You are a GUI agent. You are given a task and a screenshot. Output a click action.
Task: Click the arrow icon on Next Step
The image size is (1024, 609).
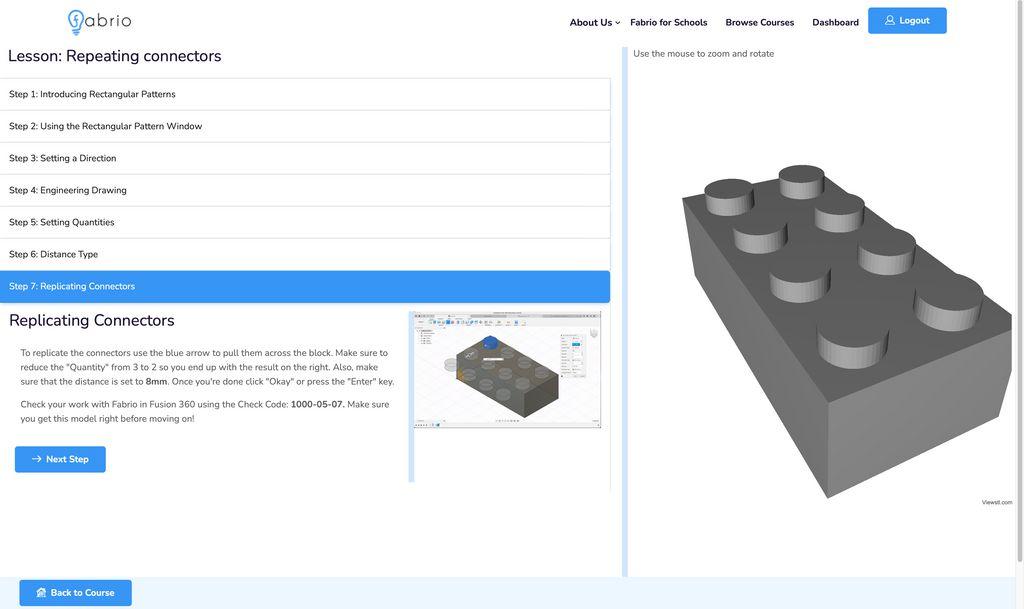coord(37,459)
